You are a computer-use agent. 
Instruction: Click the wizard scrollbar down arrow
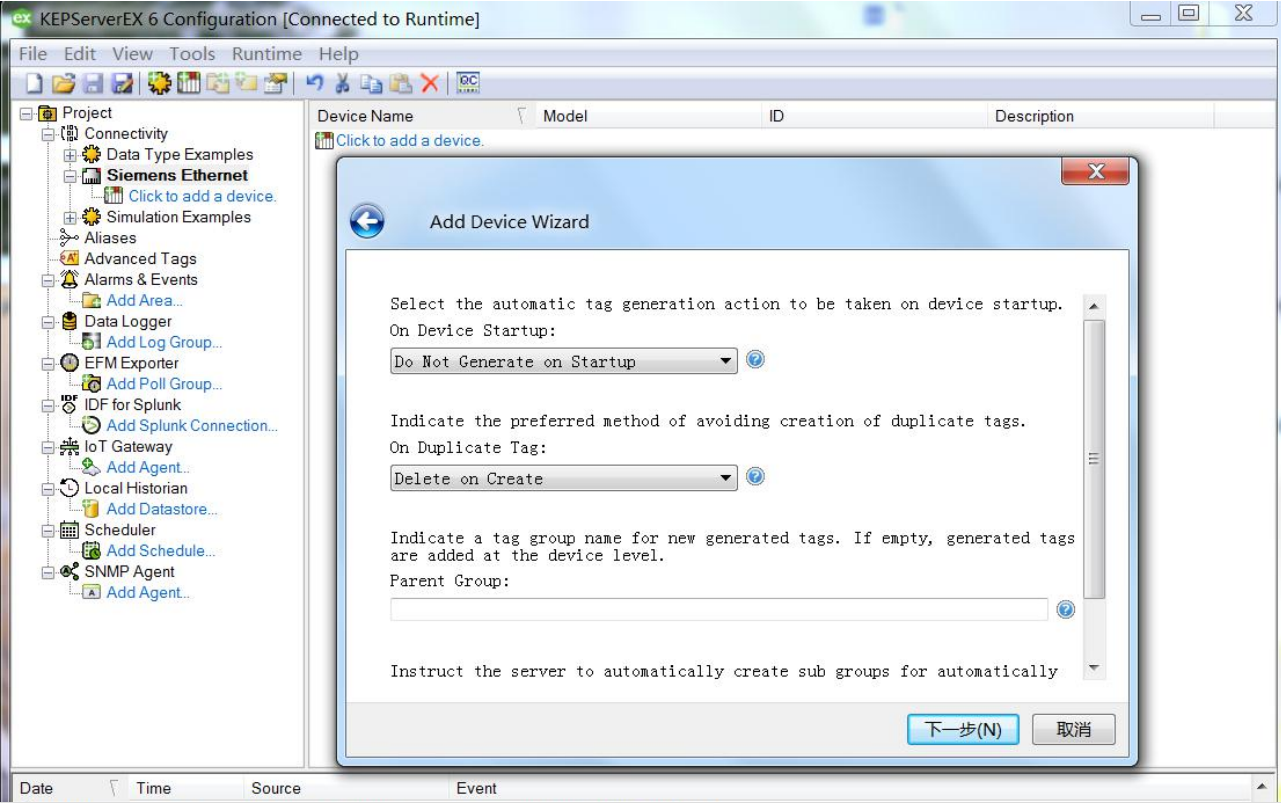(x=1094, y=668)
